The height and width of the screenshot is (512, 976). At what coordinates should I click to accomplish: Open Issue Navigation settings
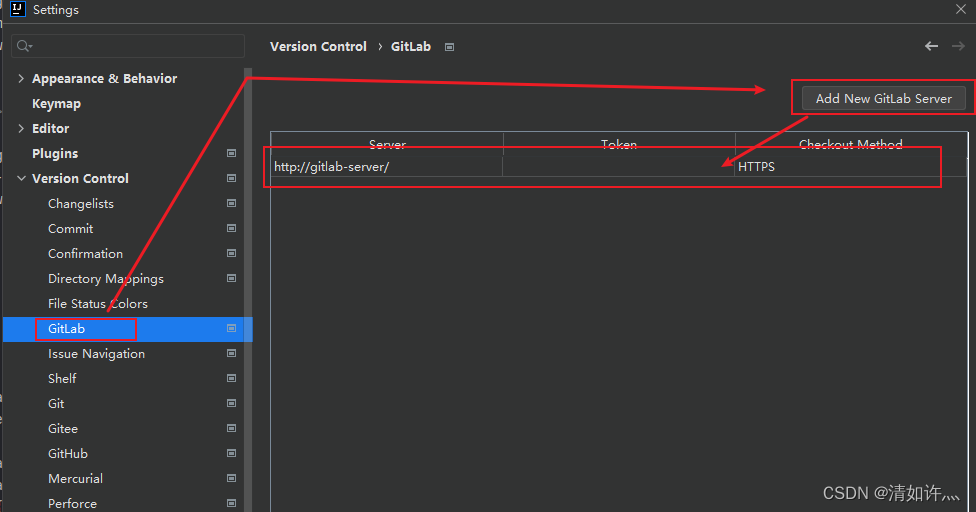click(96, 353)
